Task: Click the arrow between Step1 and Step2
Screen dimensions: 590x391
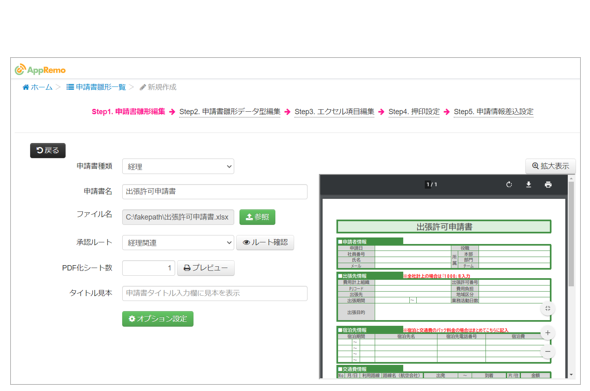Action: 172,112
